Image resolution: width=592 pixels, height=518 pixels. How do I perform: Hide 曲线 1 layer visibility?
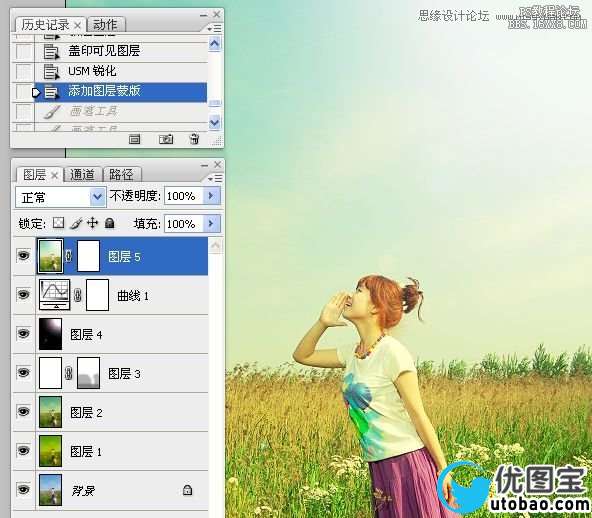tap(23, 294)
